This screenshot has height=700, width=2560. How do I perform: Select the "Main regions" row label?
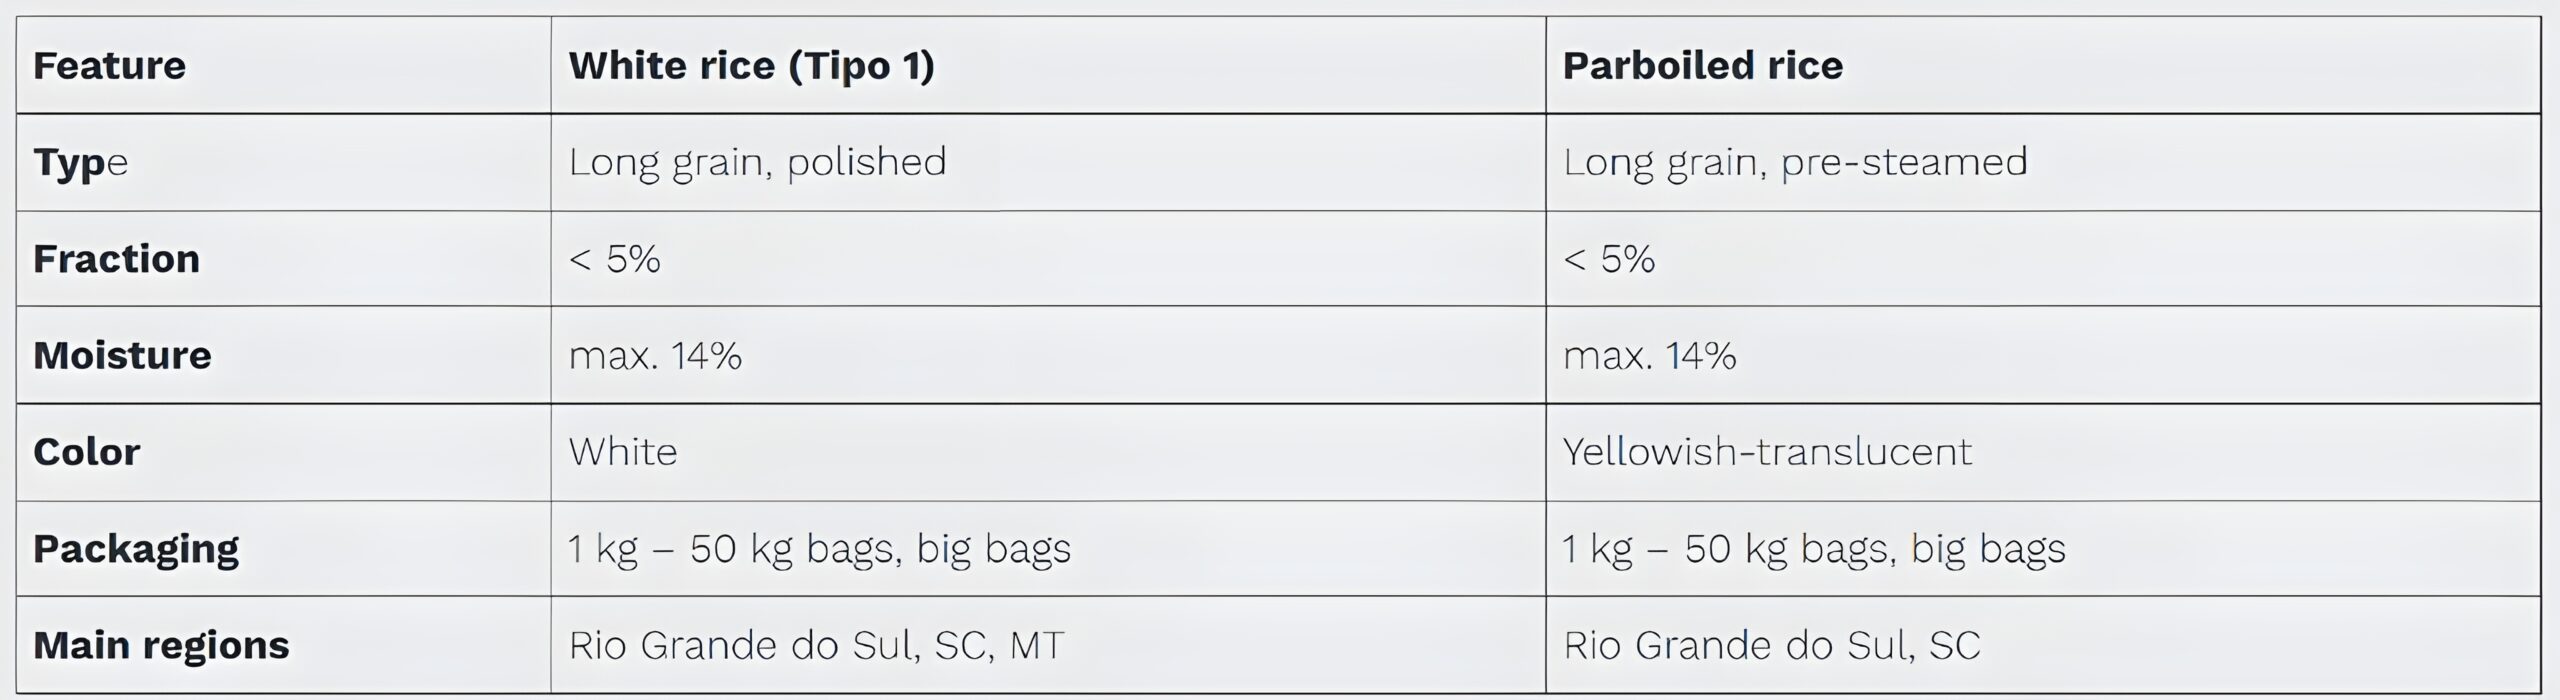161,645
